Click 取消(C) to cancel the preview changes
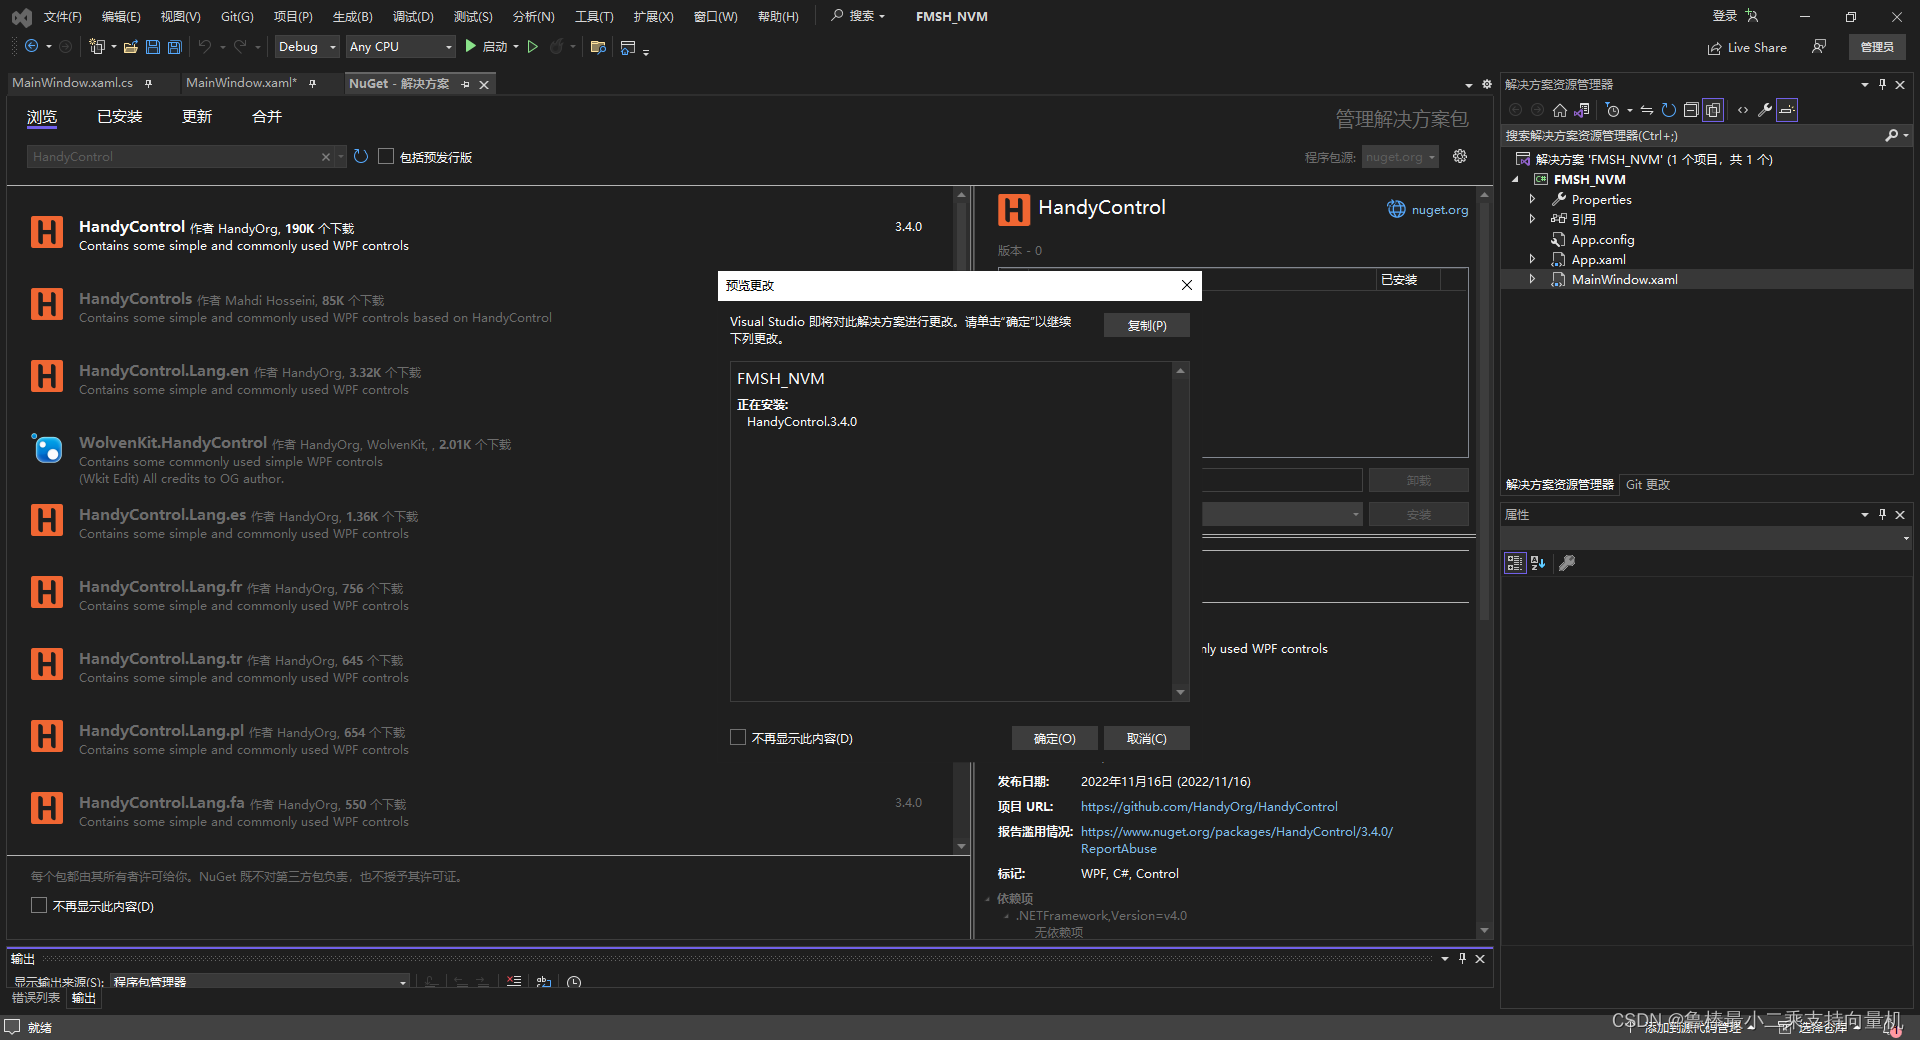The width and height of the screenshot is (1920, 1040). [1146, 738]
